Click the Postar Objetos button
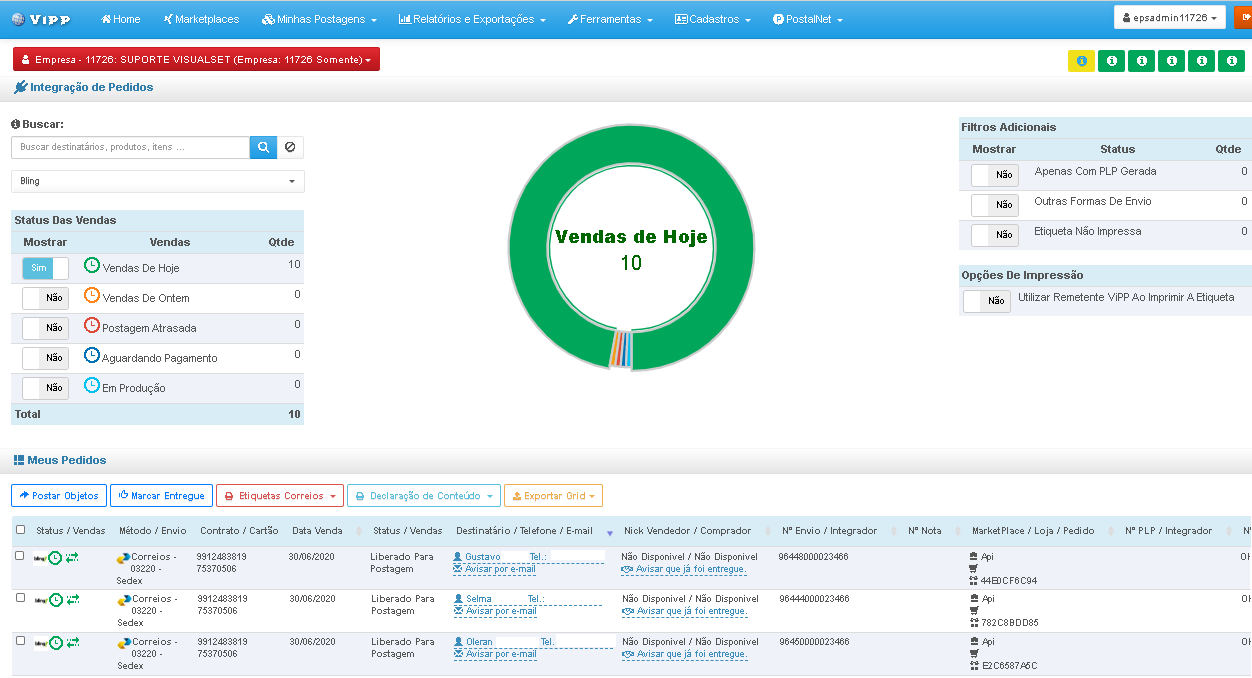Image resolution: width=1252 pixels, height=678 pixels. [59, 496]
